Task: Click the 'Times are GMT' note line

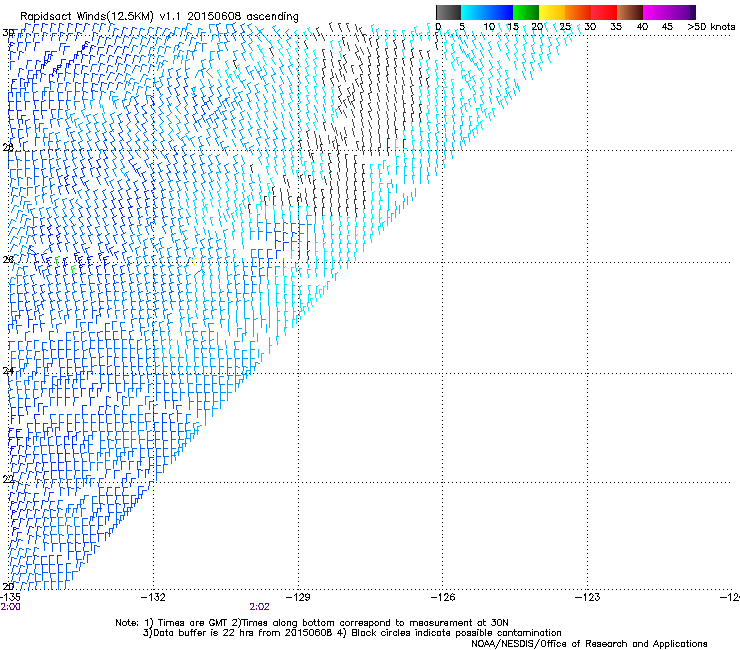Action: tap(312, 623)
